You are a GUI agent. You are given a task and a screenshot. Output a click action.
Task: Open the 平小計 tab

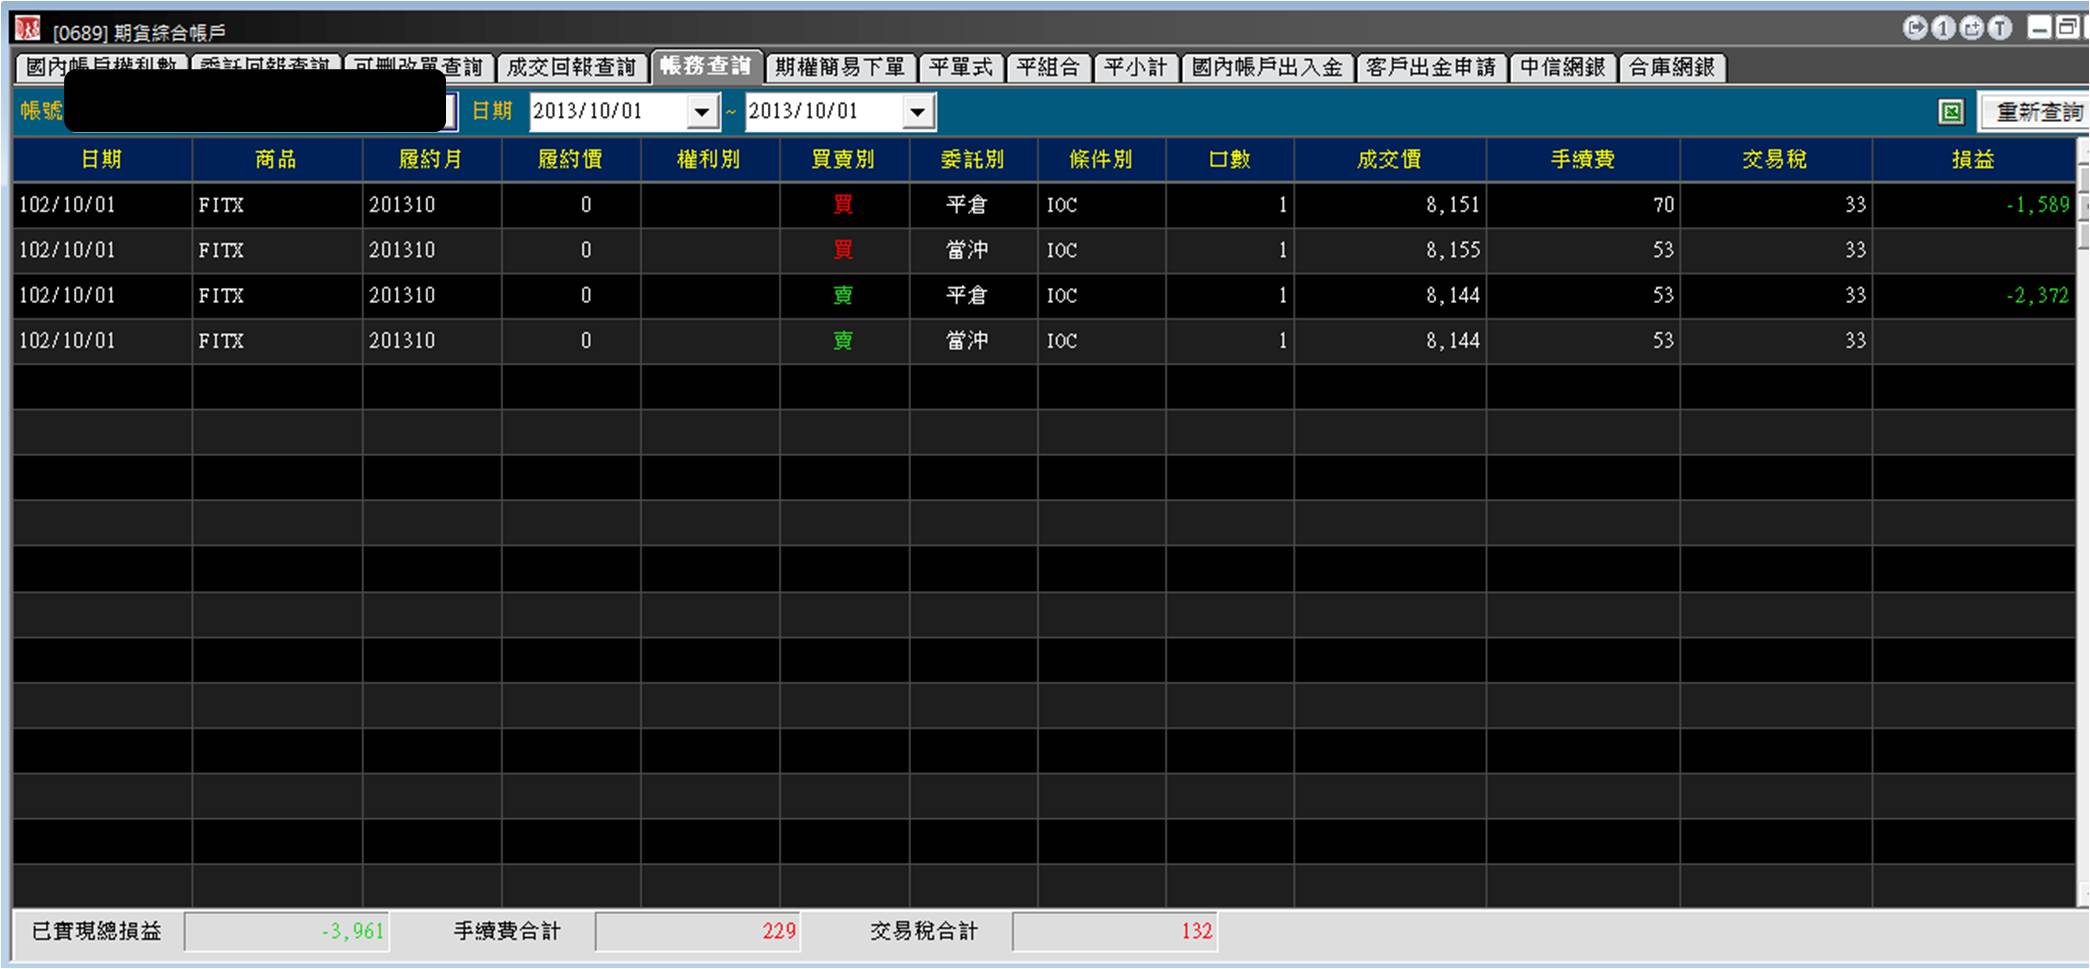[x=1136, y=67]
